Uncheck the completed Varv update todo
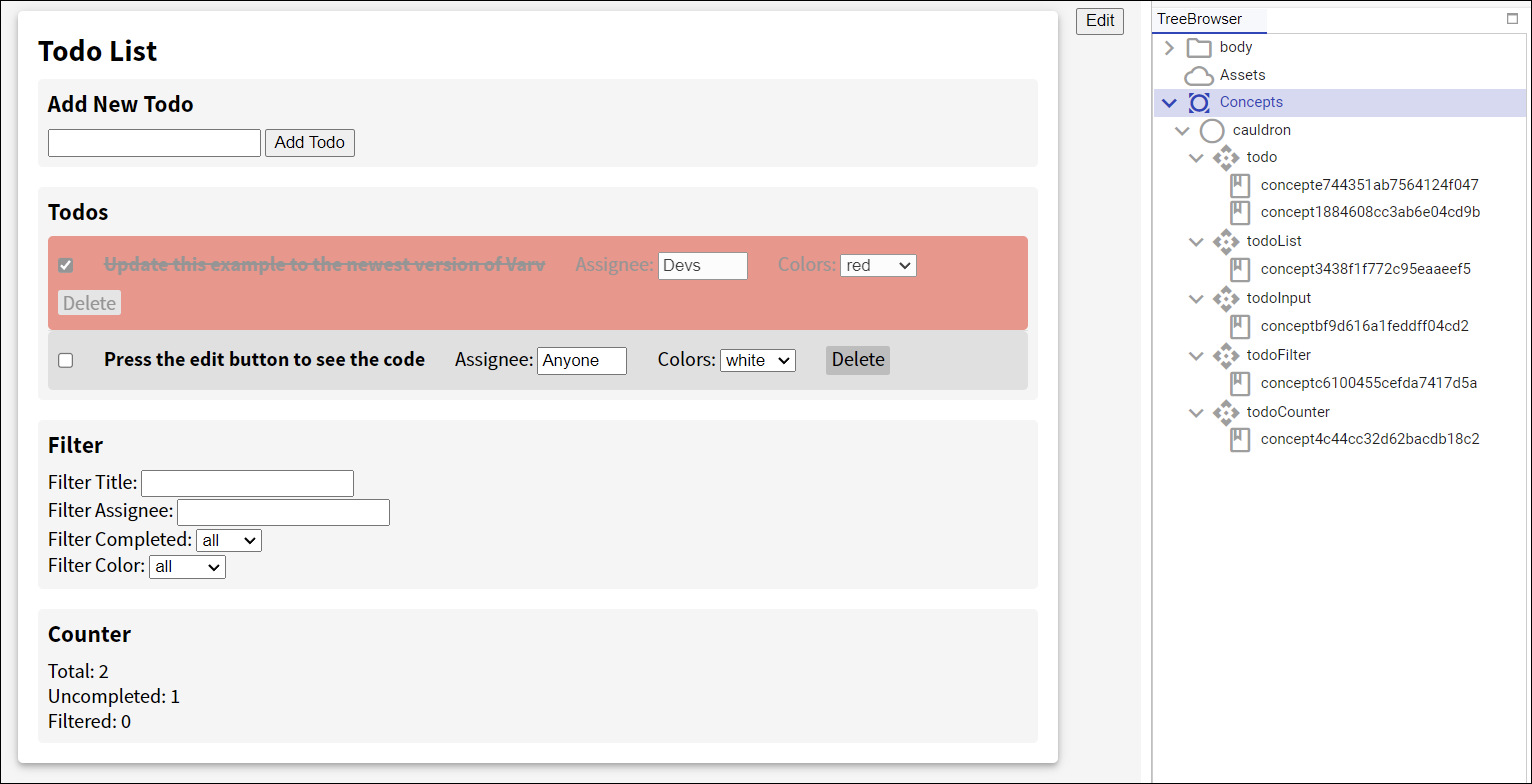 coord(66,266)
